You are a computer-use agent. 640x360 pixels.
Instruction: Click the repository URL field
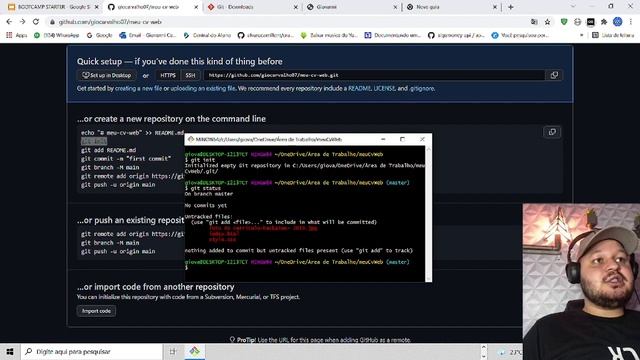click(375, 75)
